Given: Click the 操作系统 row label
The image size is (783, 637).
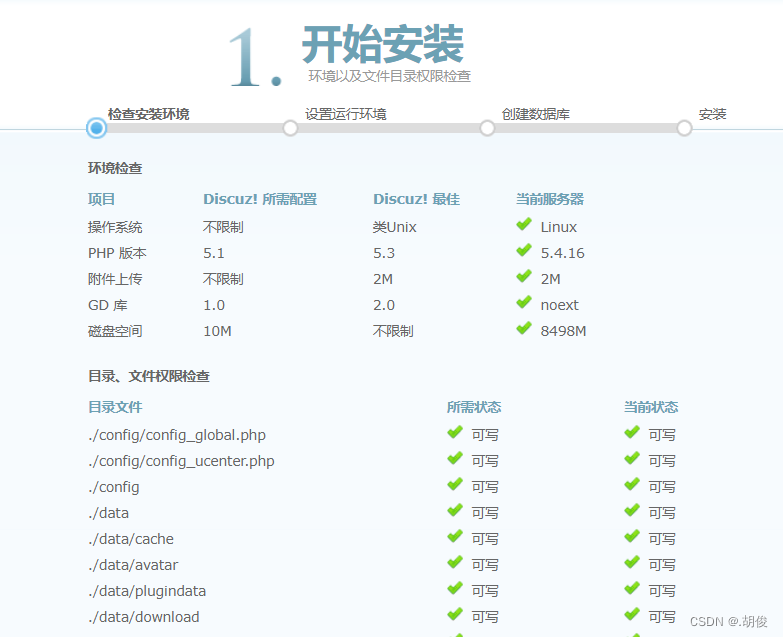Looking at the screenshot, I should (115, 227).
